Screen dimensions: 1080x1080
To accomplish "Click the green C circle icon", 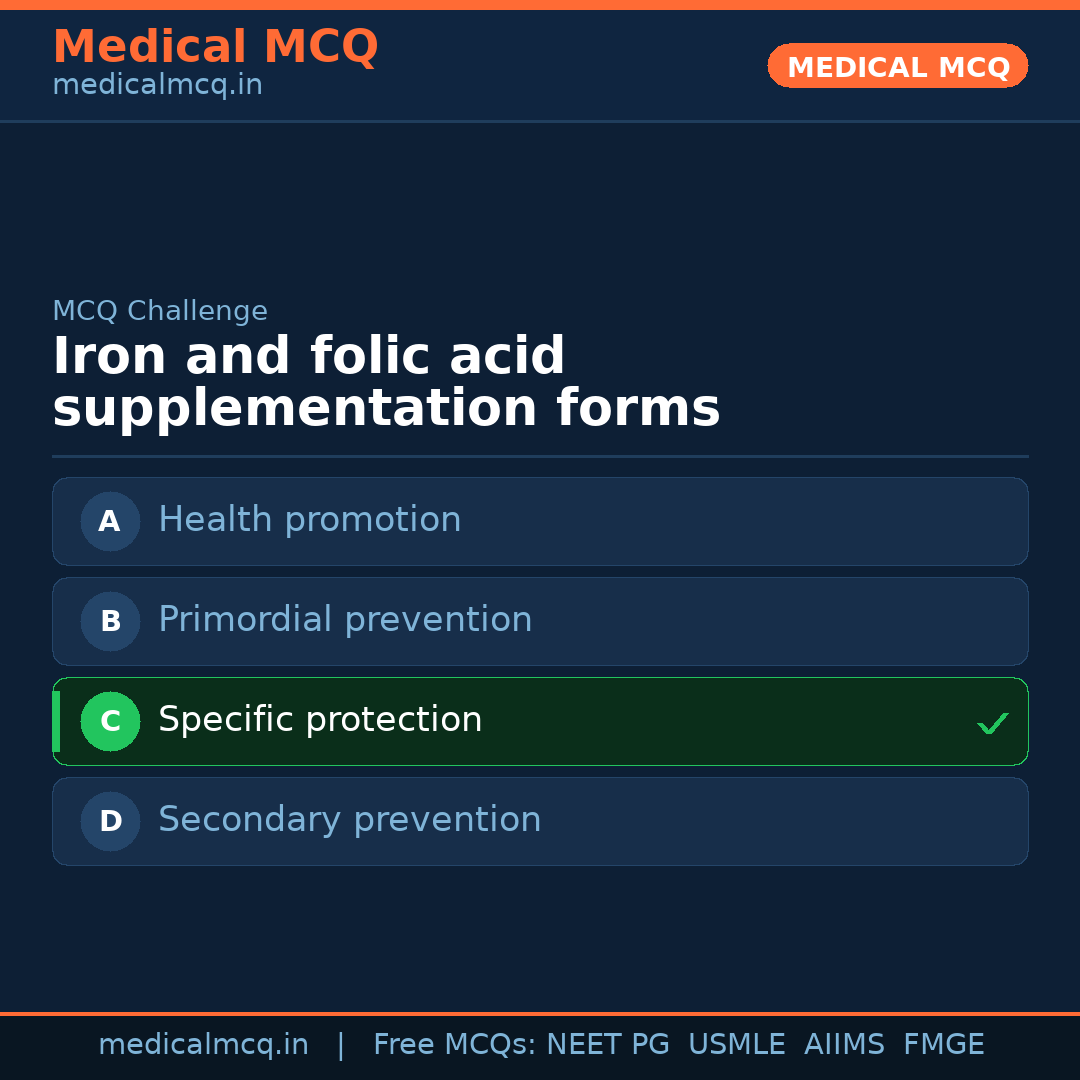I will coord(110,721).
